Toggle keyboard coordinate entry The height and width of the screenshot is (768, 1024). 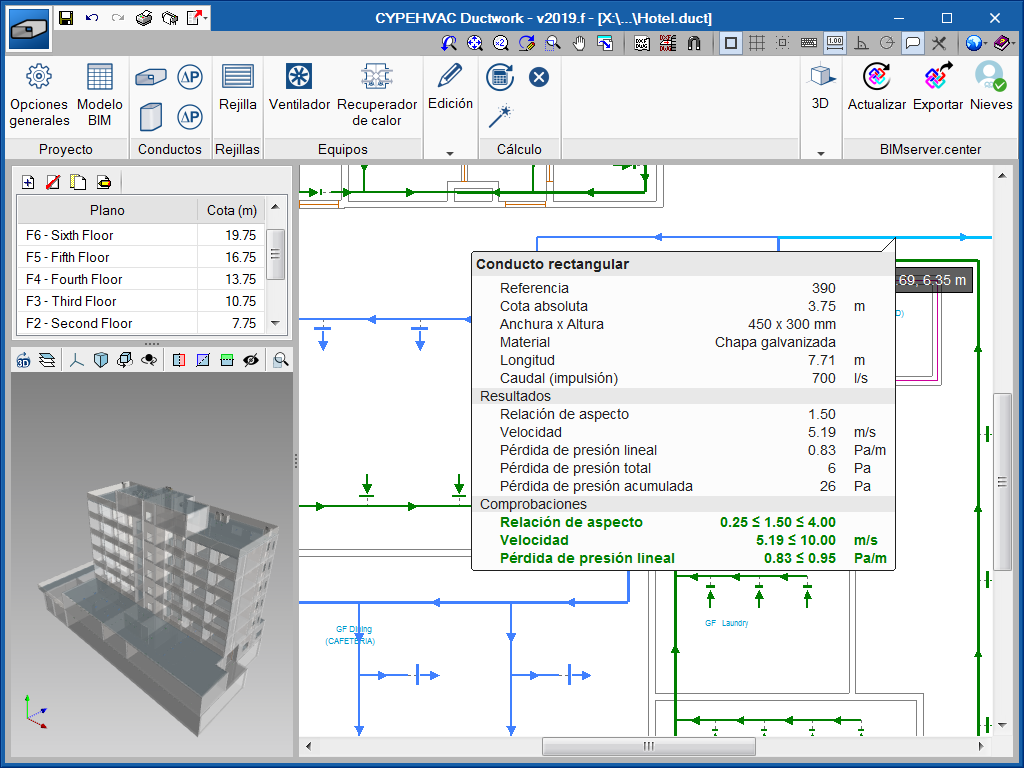808,43
